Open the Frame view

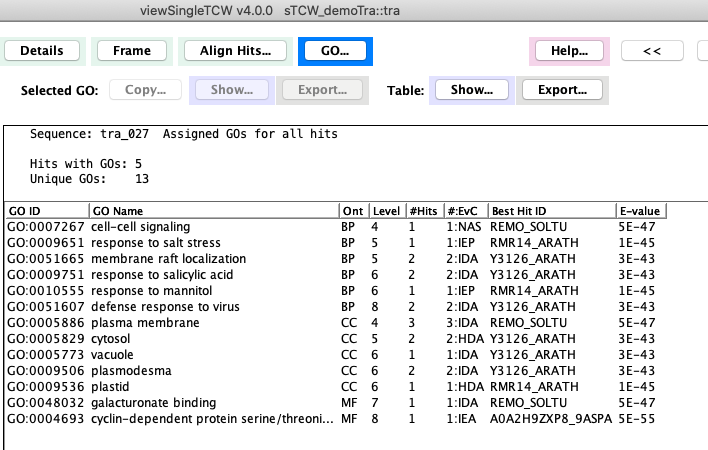(132, 51)
